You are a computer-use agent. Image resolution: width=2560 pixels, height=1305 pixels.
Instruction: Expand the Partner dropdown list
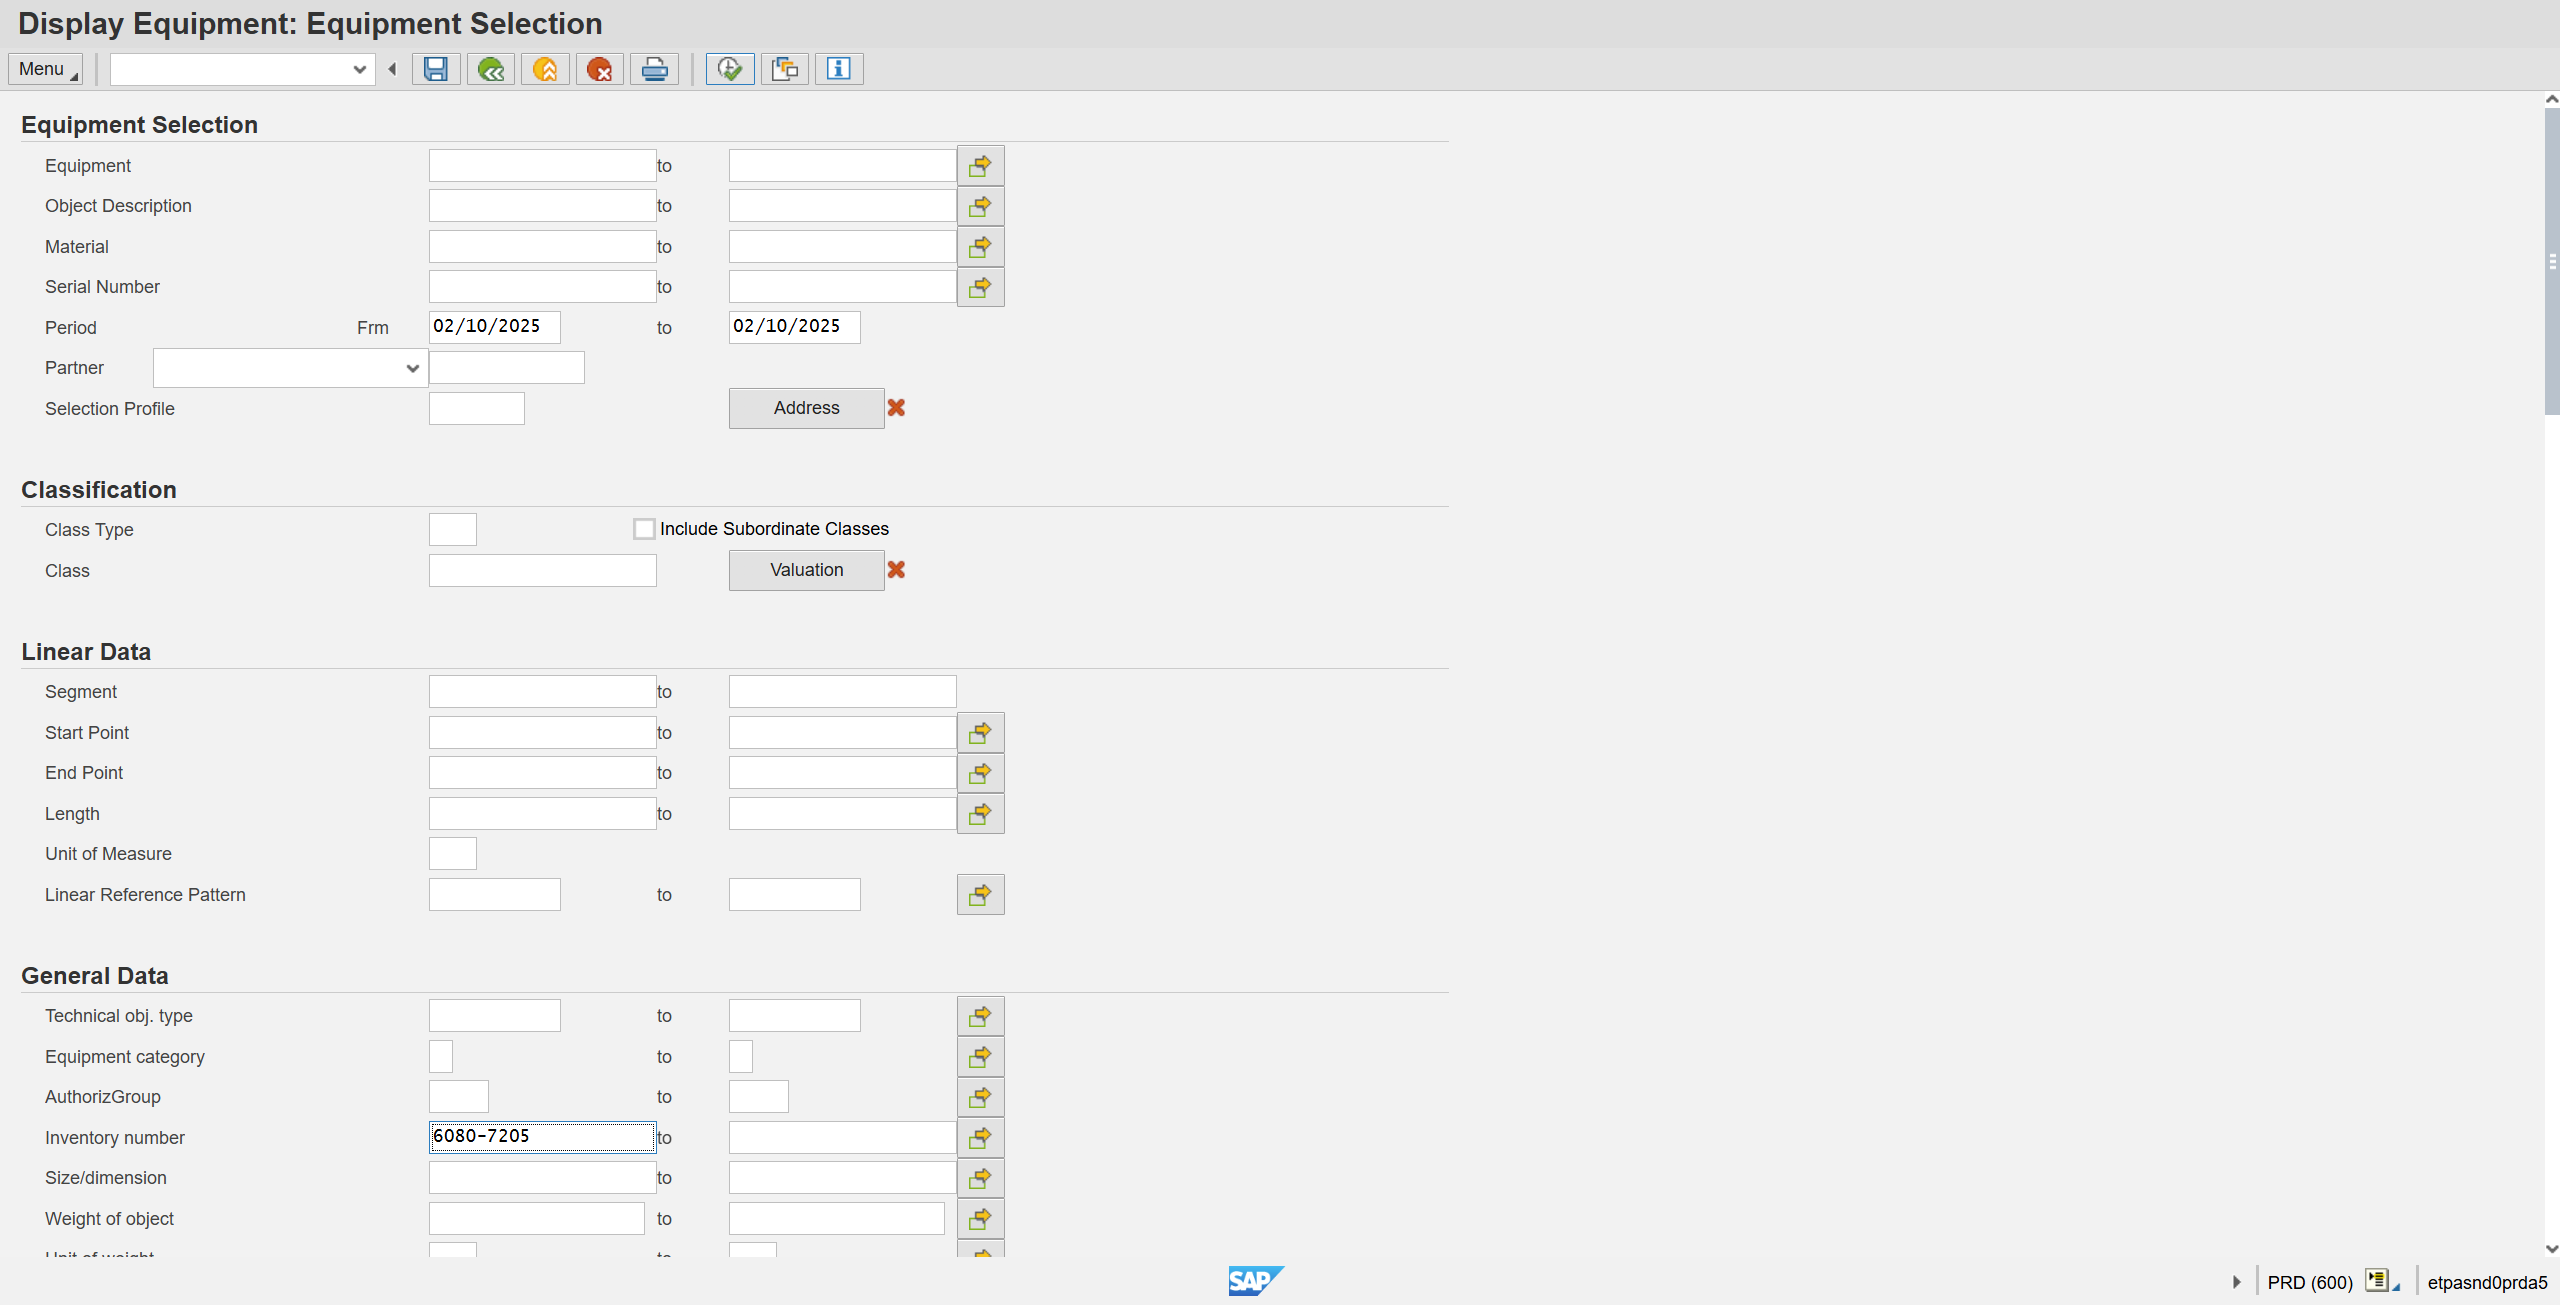[412, 368]
